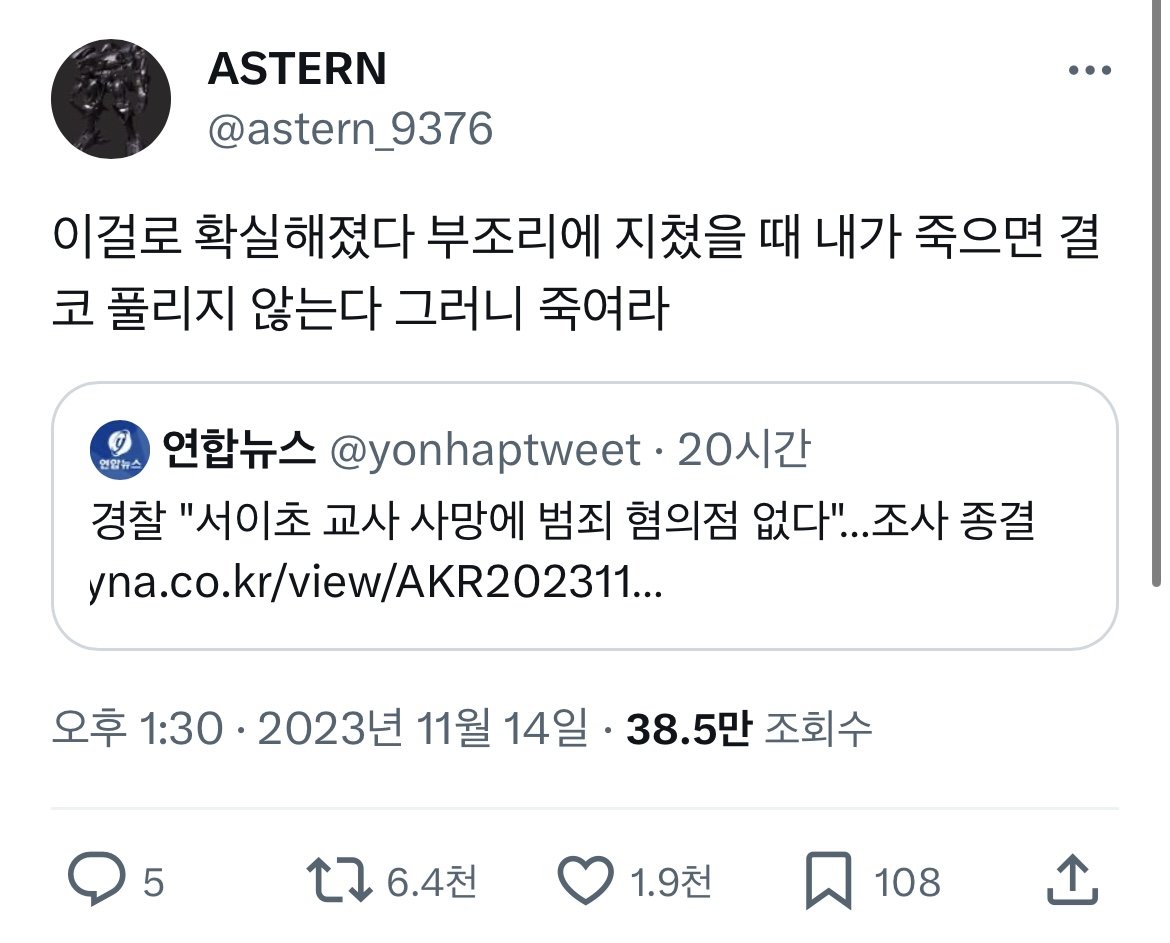Click the 연합뉴스 account name
The height and width of the screenshot is (943, 1170).
(x=239, y=449)
